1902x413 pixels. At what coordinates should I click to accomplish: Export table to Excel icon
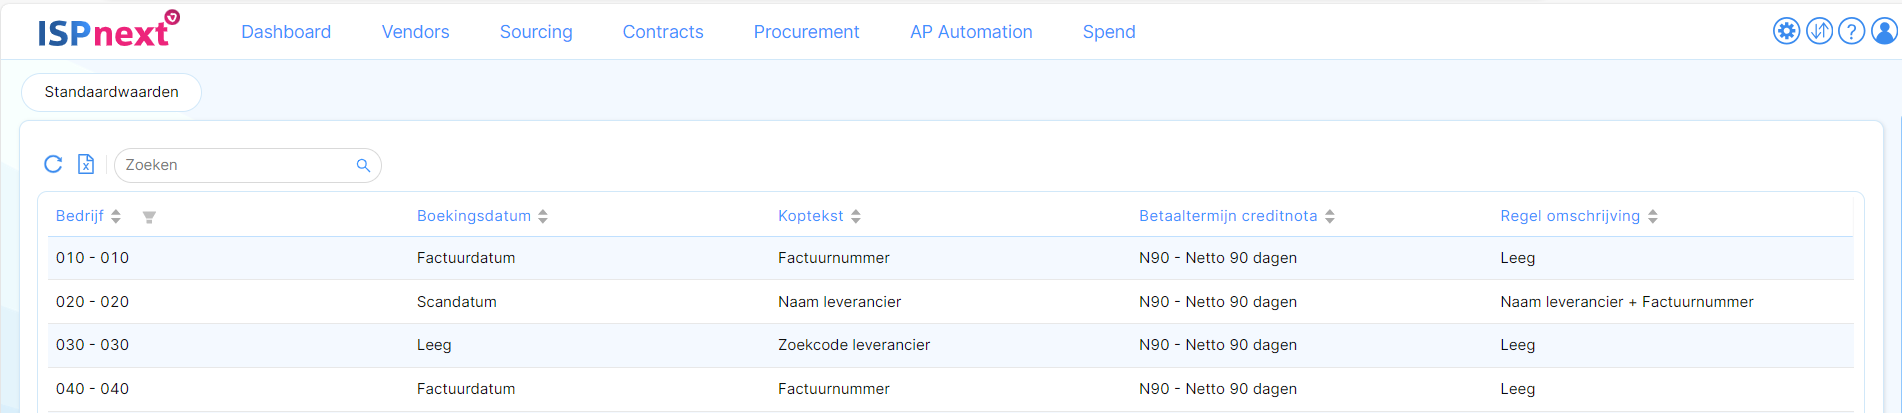point(86,164)
